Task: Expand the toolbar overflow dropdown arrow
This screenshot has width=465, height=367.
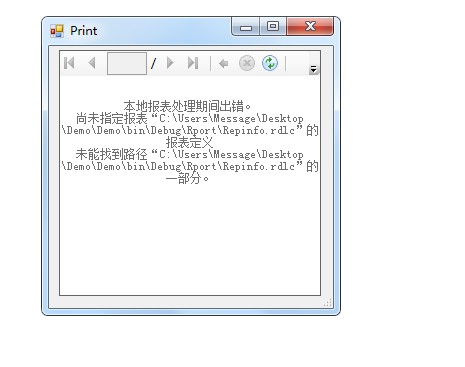Action: pos(313,69)
